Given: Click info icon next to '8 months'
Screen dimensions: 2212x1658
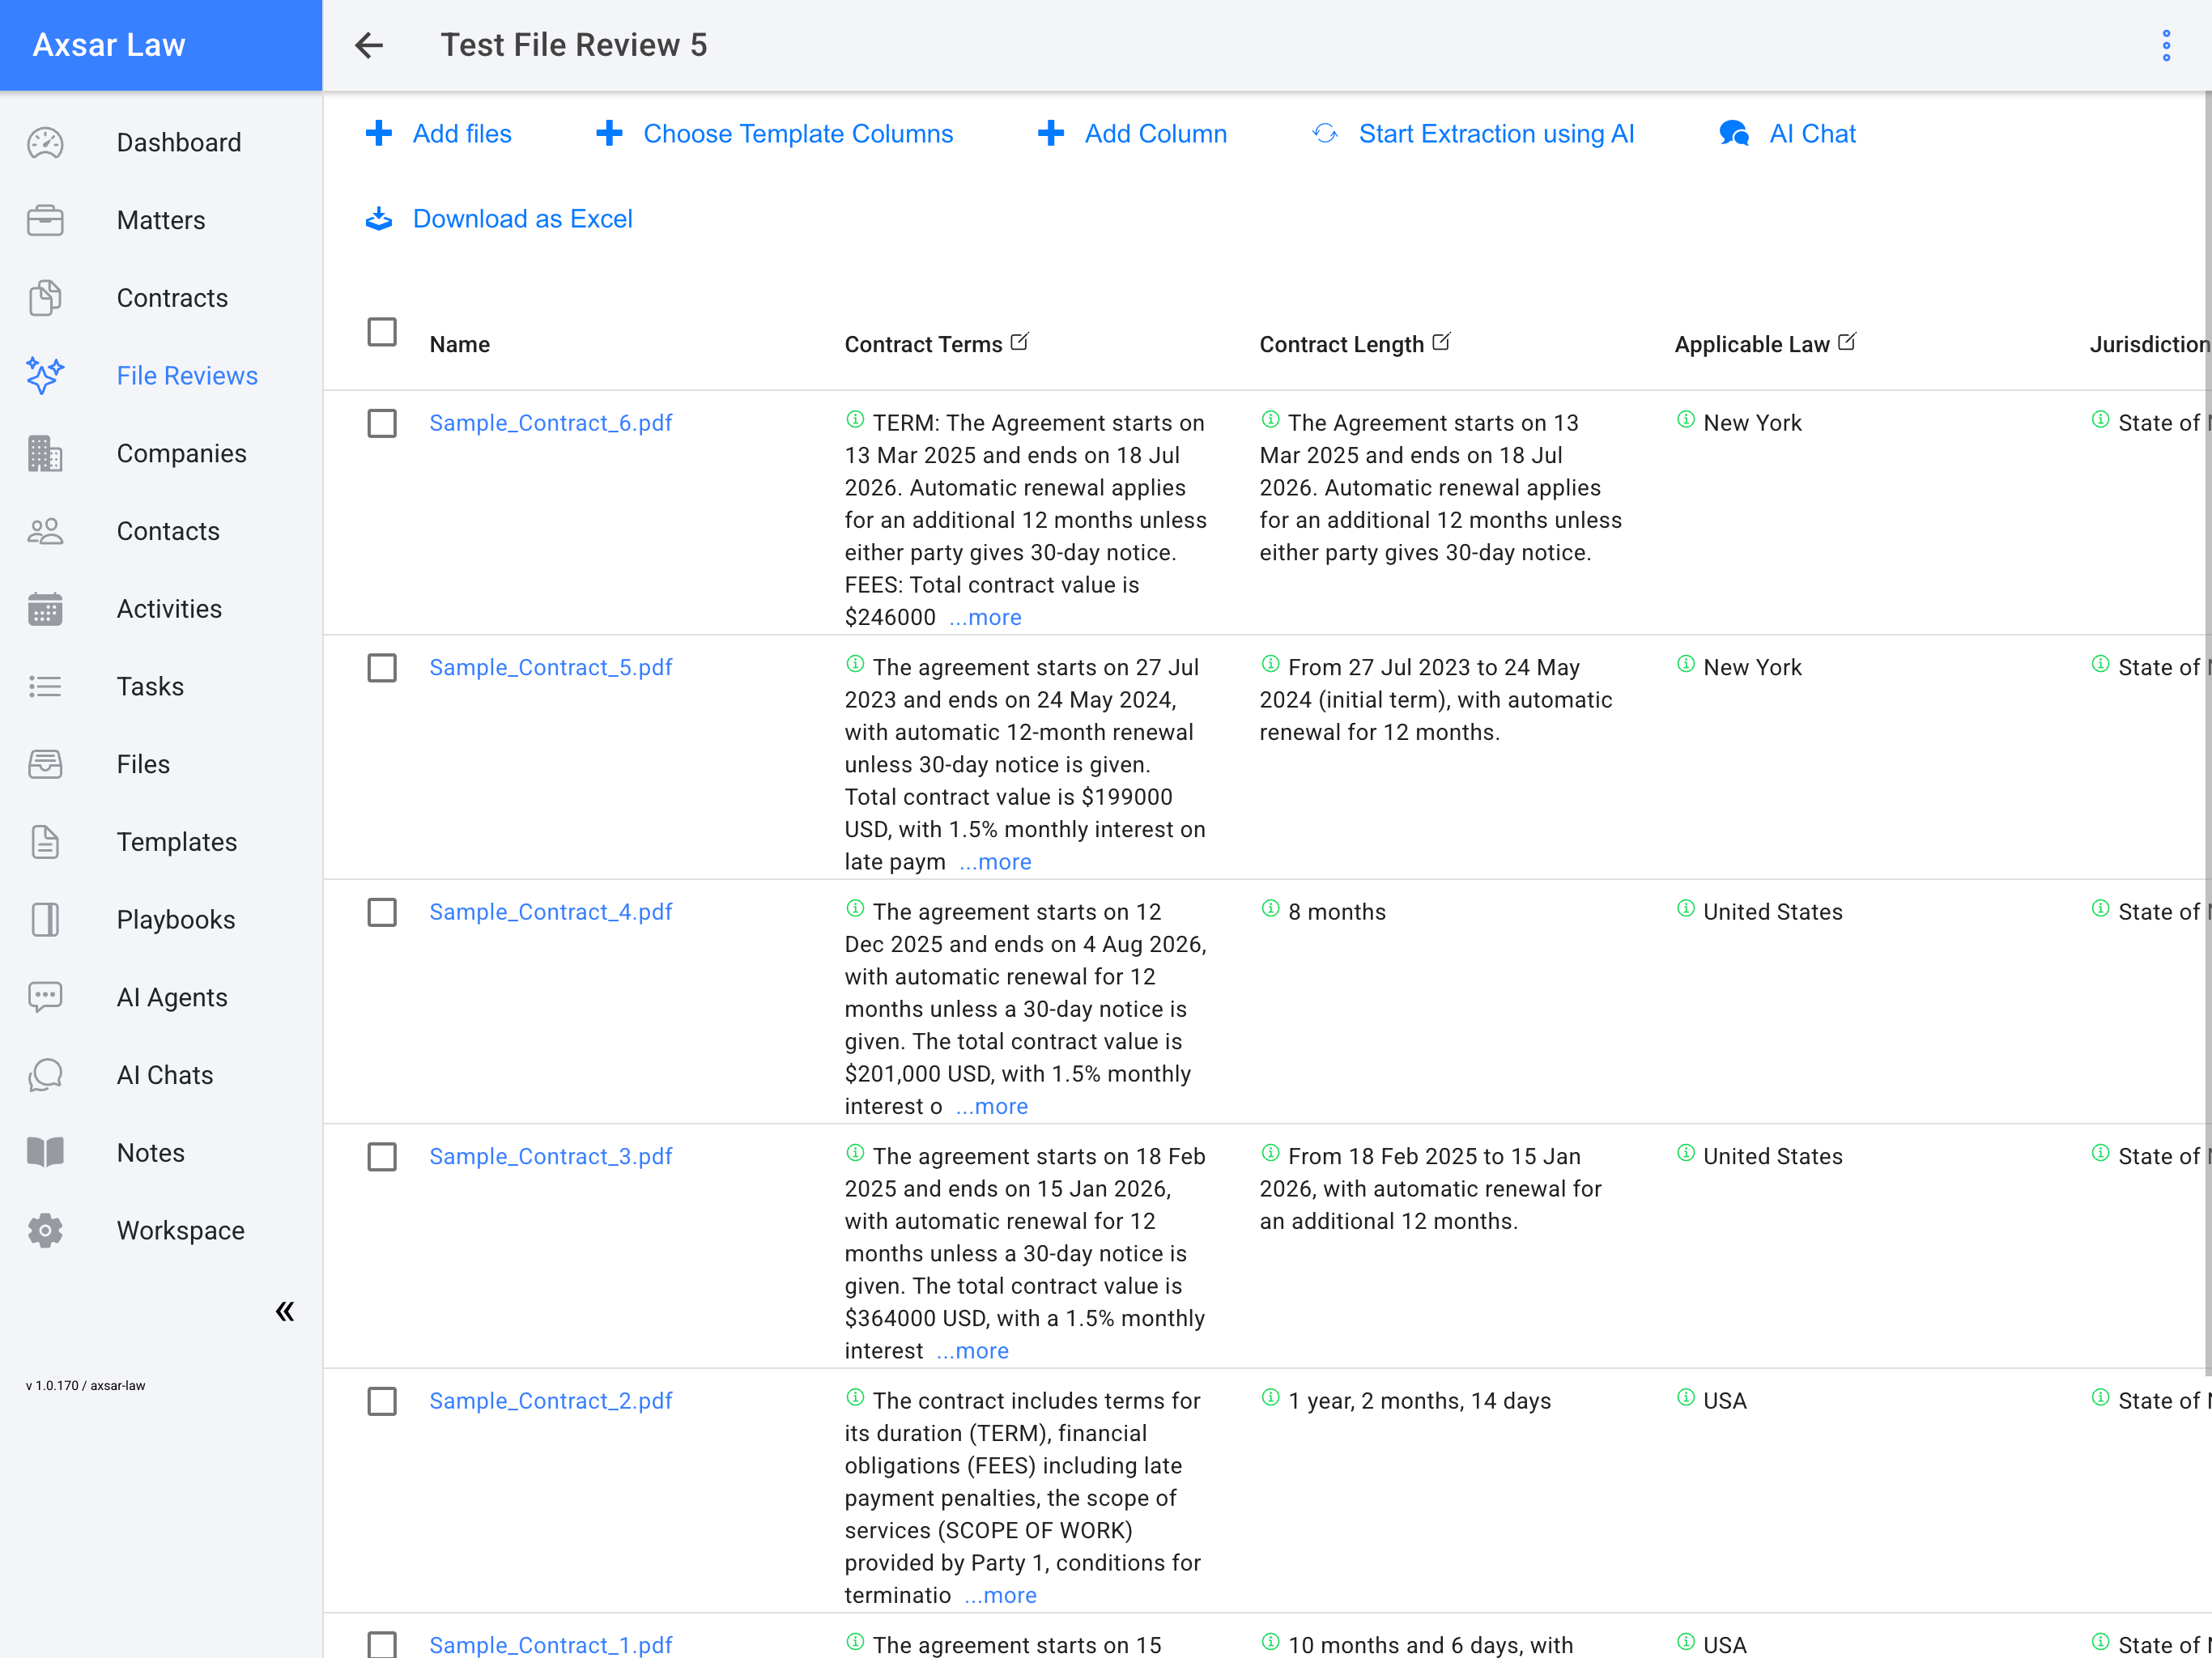Looking at the screenshot, I should (x=1270, y=909).
